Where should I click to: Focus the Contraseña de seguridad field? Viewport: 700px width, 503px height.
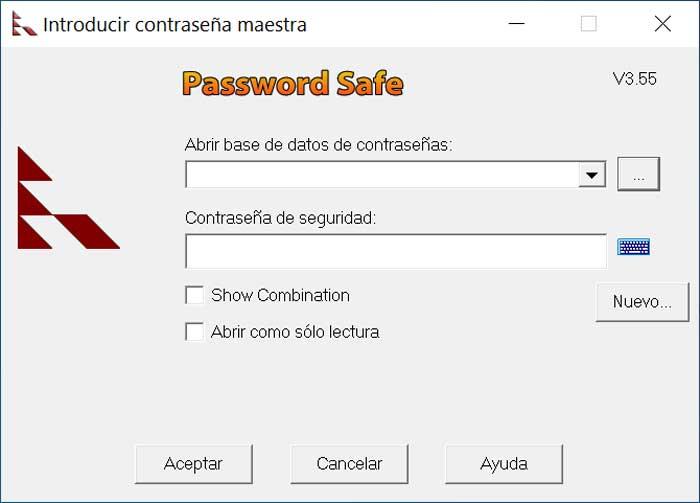click(x=395, y=251)
